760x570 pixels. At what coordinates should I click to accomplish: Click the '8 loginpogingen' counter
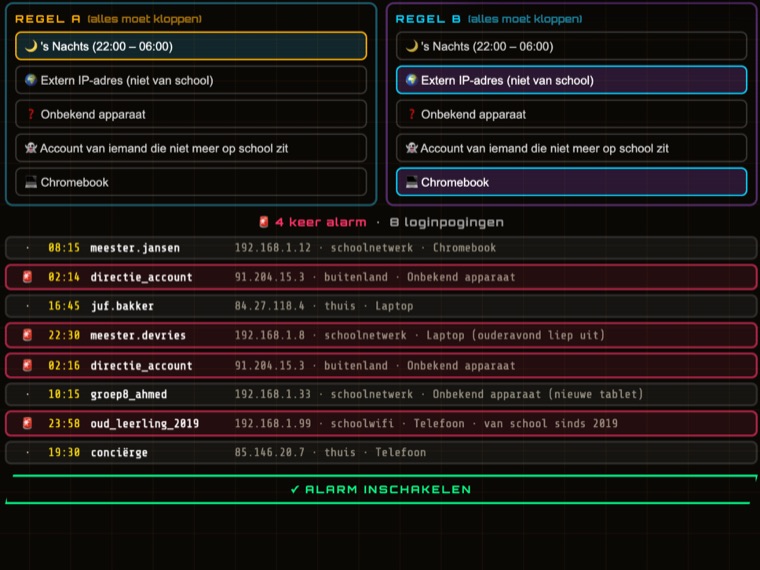447,222
